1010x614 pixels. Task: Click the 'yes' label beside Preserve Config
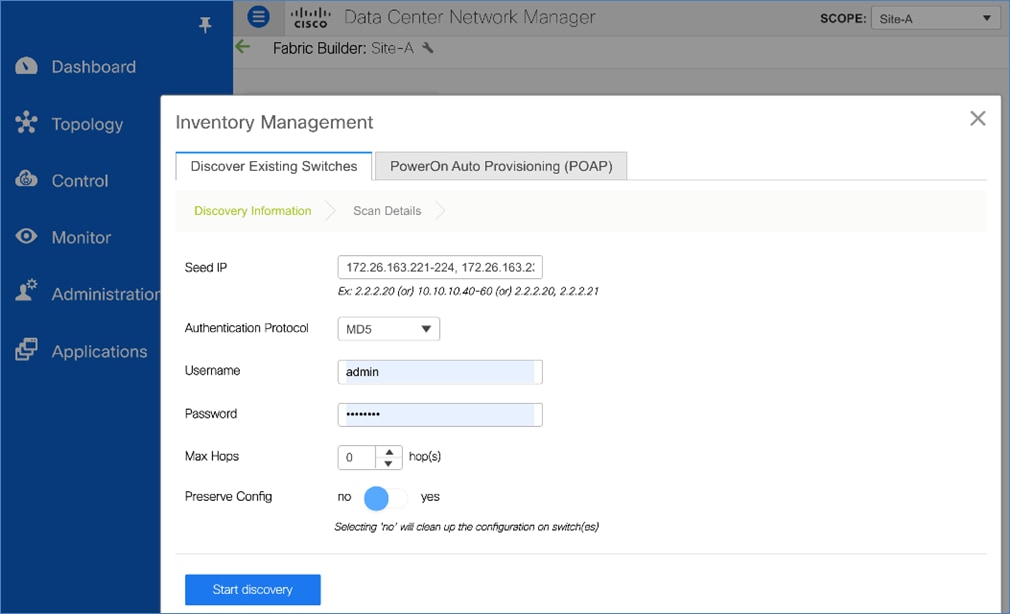tap(430, 497)
